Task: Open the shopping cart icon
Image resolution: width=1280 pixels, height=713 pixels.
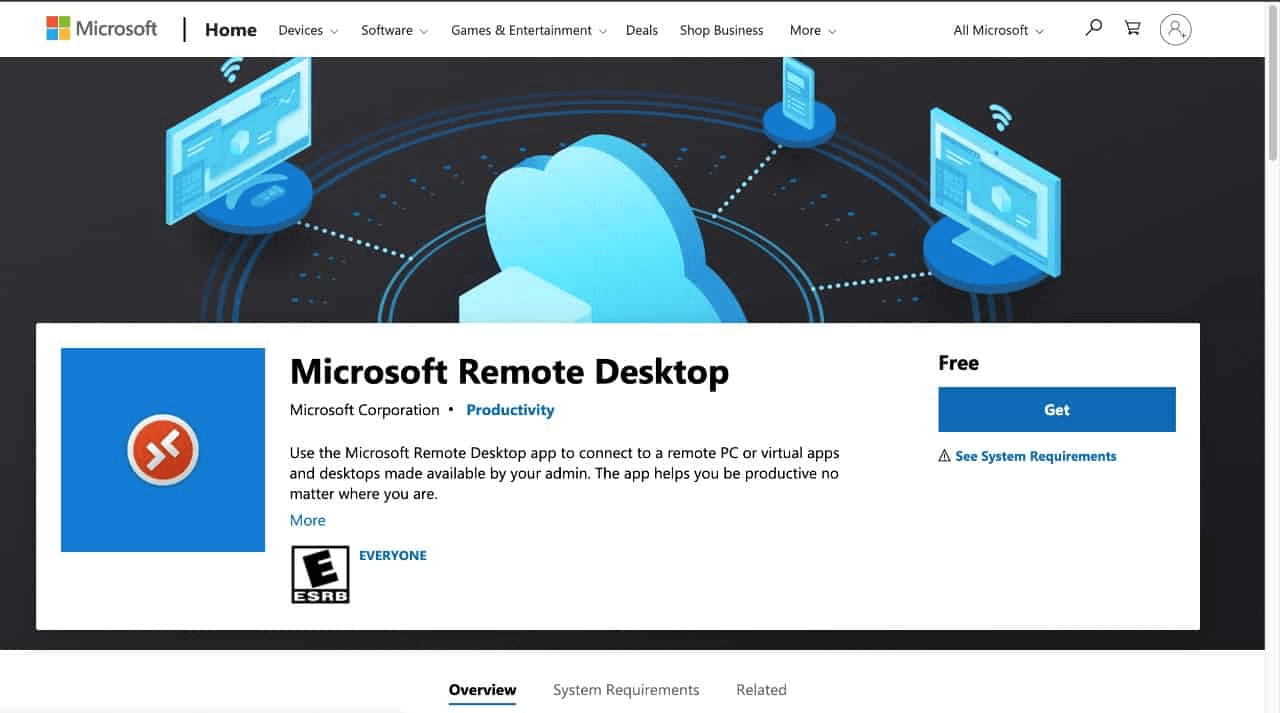Action: pos(1132,29)
